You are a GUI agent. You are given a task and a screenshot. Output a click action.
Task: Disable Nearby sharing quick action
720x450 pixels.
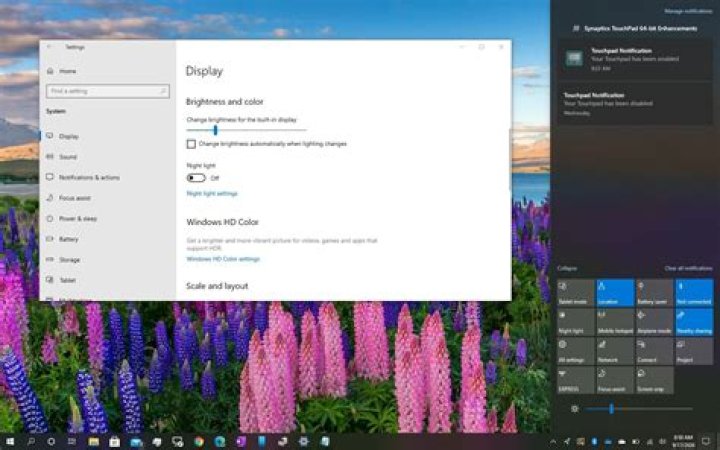coord(694,322)
